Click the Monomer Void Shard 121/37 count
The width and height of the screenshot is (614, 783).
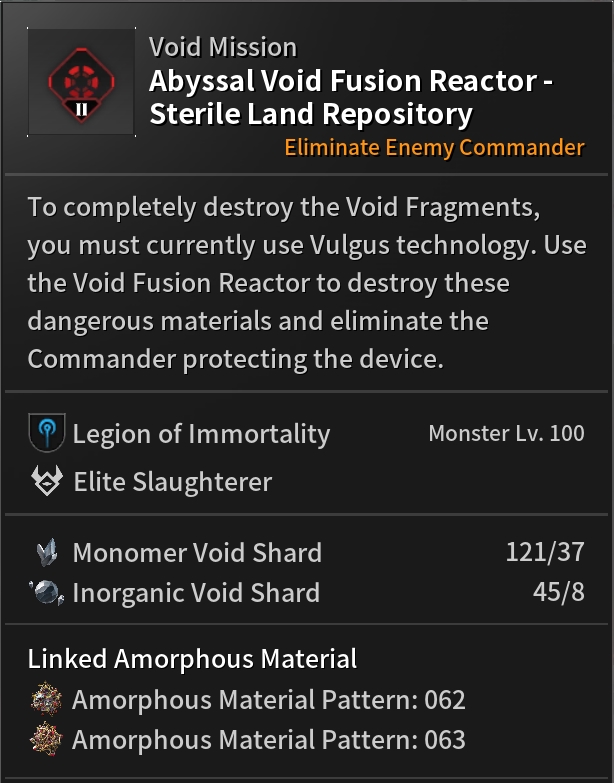pos(545,552)
